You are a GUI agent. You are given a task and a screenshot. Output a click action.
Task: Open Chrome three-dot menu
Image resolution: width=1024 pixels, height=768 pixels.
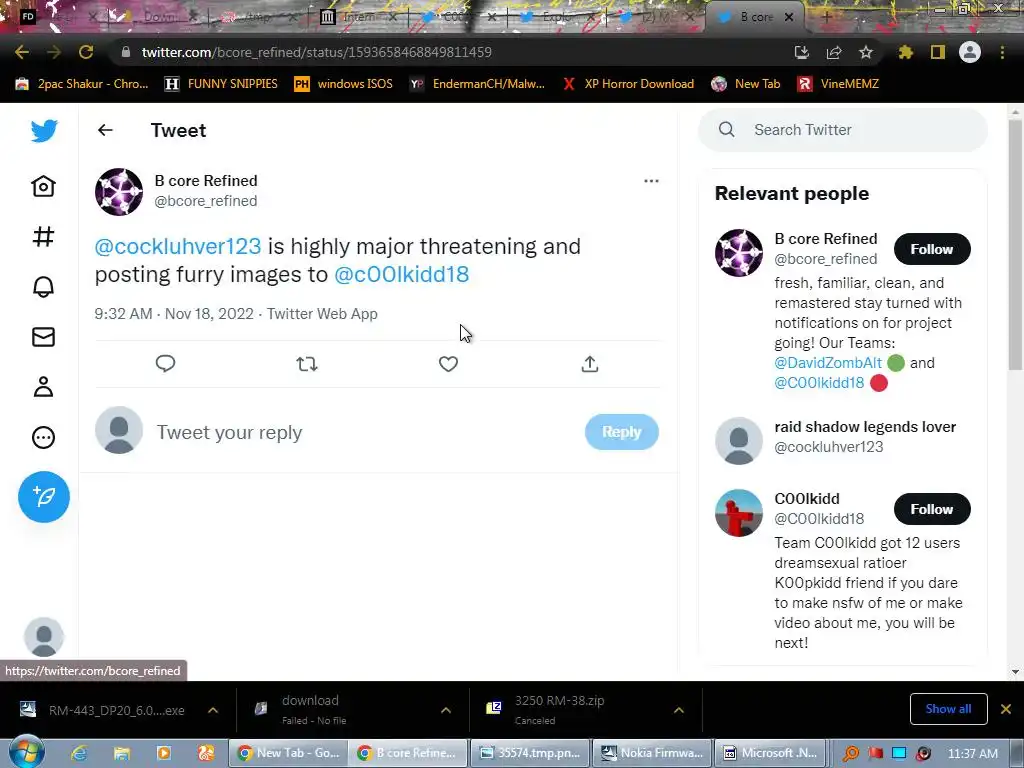1002,52
